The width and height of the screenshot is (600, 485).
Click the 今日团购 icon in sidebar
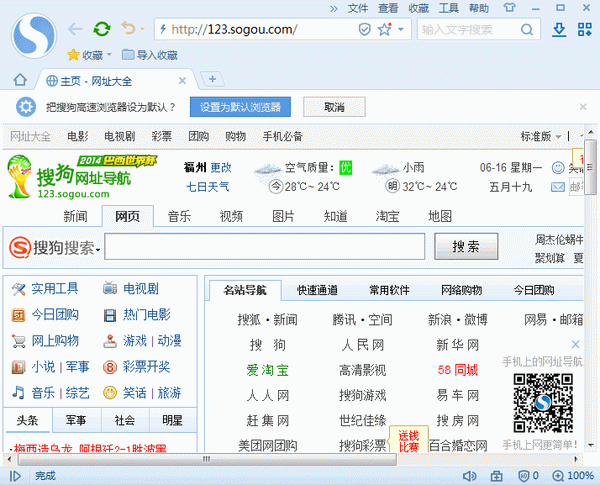(x=18, y=315)
